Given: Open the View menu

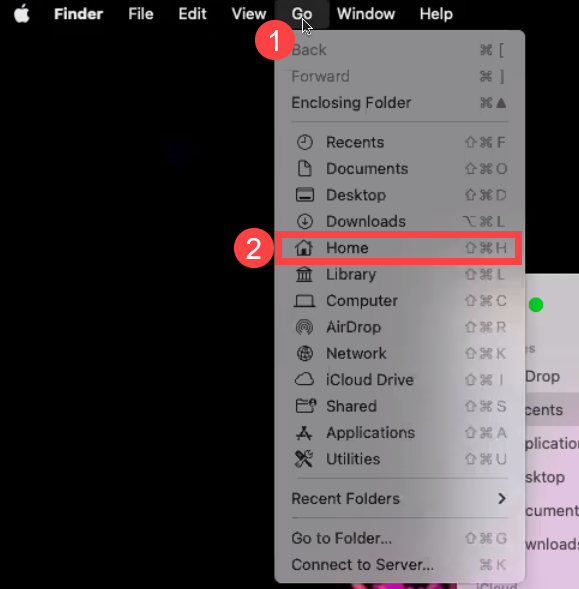Looking at the screenshot, I should (249, 14).
